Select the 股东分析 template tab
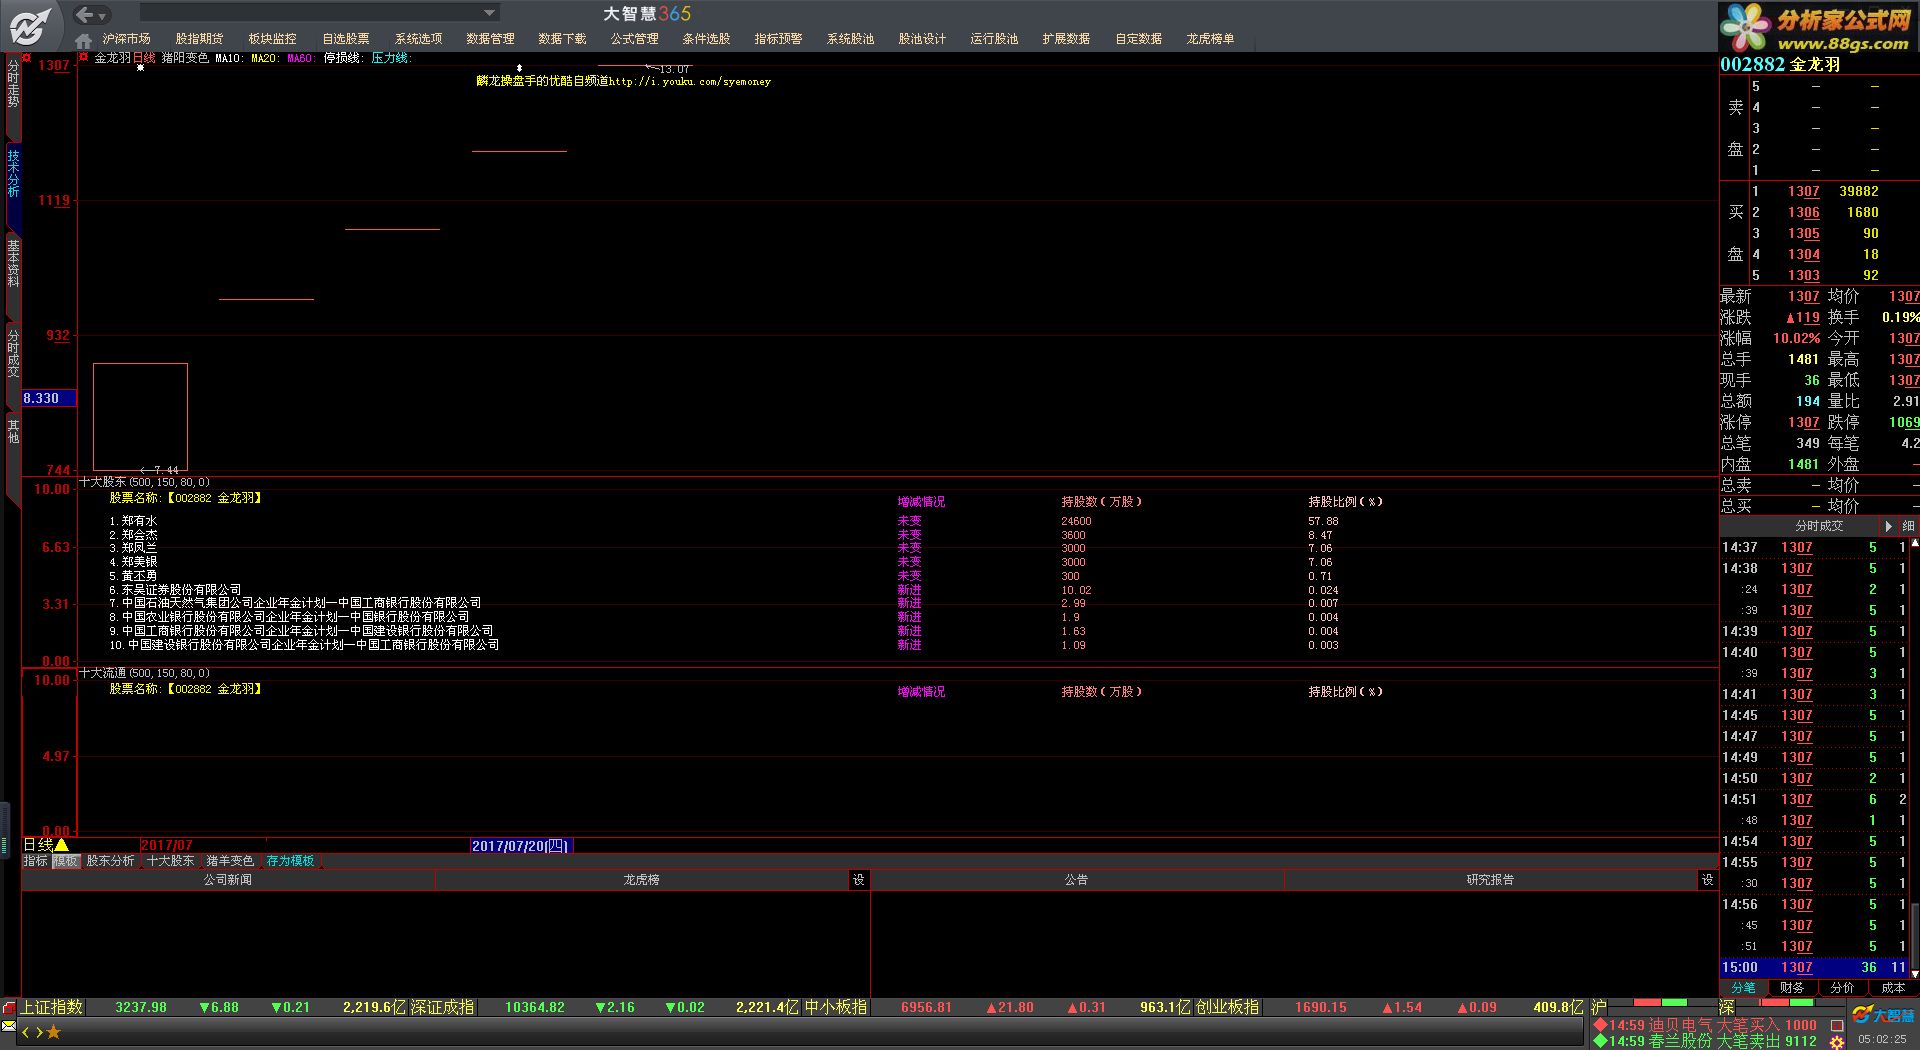Image resolution: width=1920 pixels, height=1050 pixels. (x=110, y=861)
